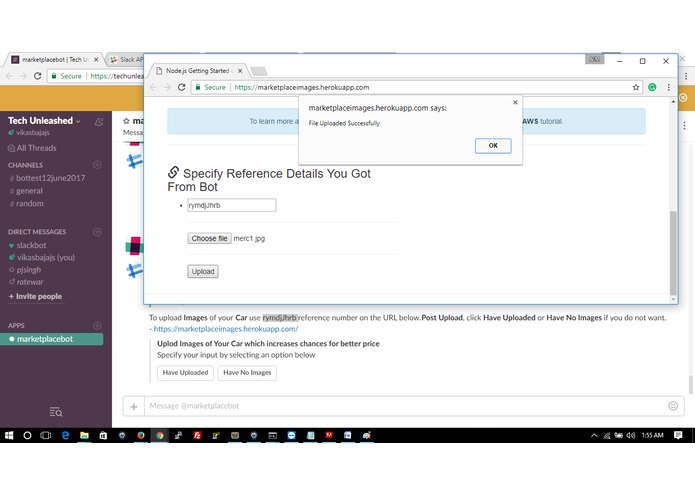Open All Threads in Slack
Screen dimensions: 695x494
point(32,148)
